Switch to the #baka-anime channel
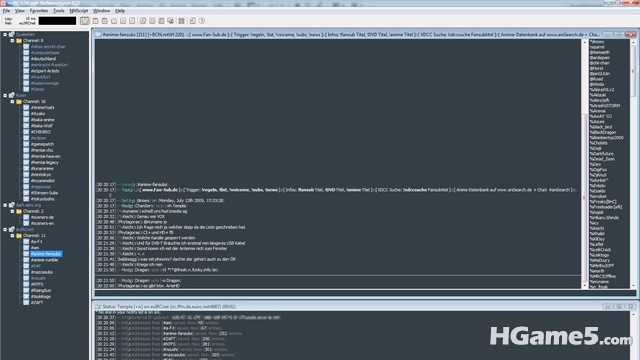640x360 pixels. [42, 120]
